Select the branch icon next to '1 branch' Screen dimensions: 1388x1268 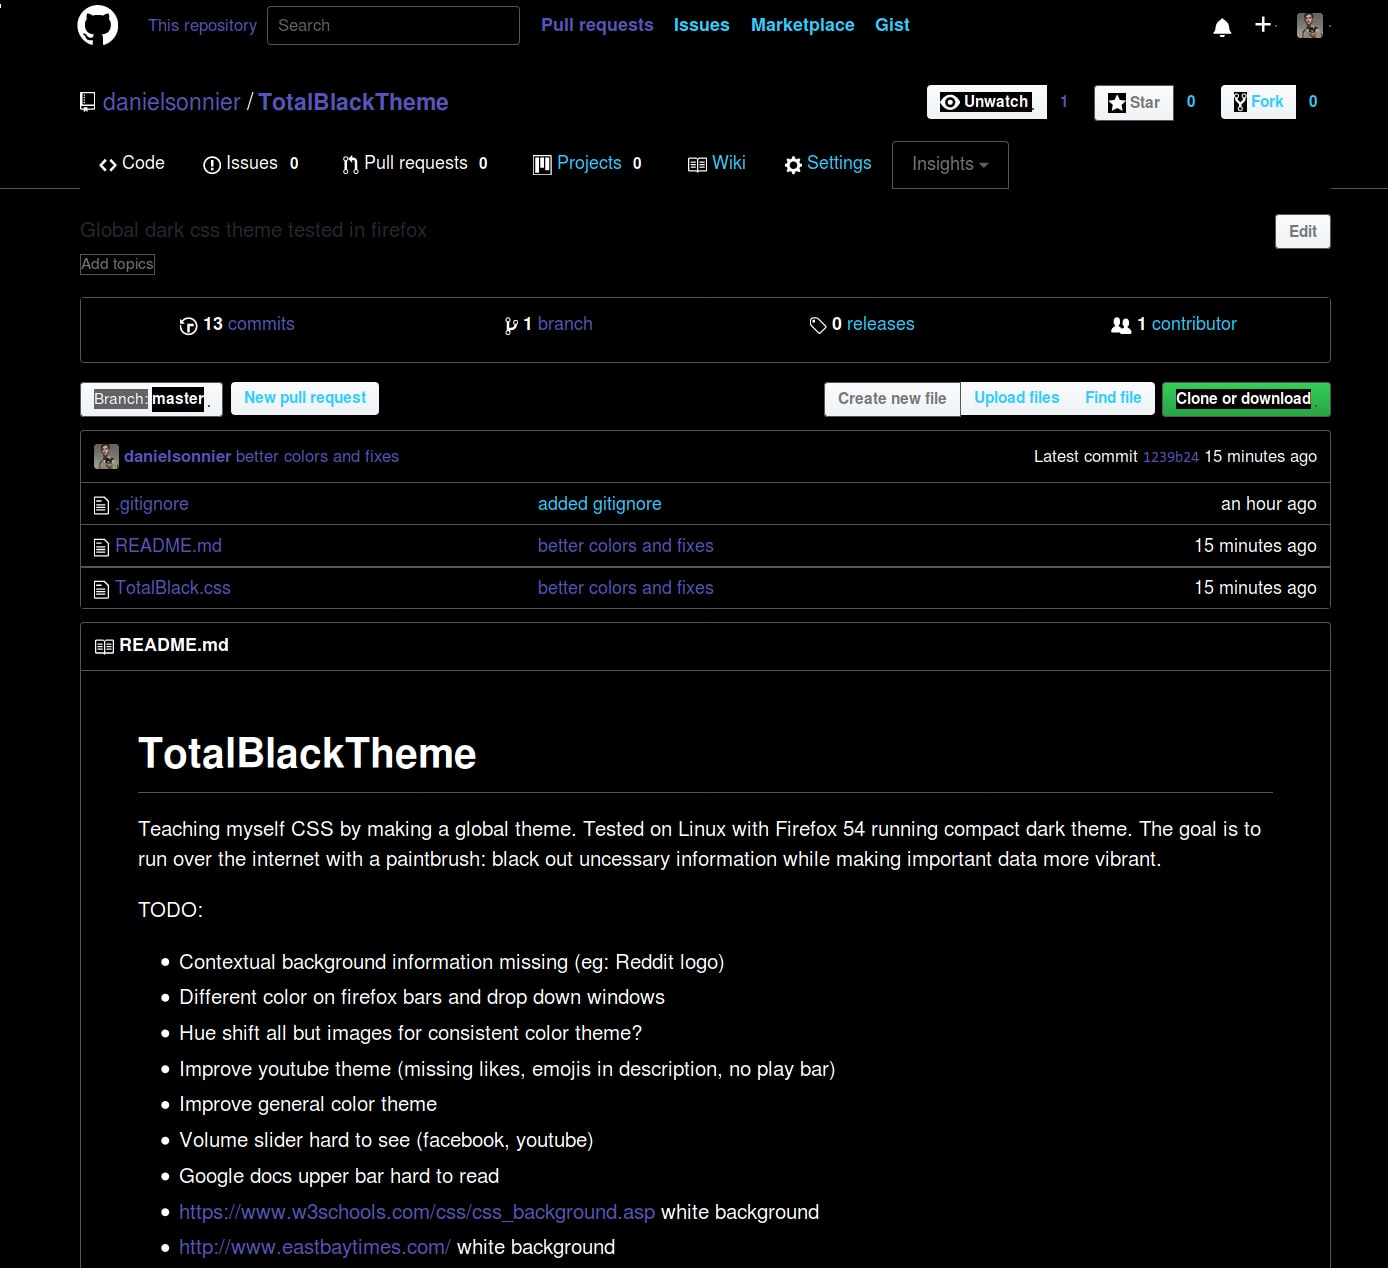511,325
